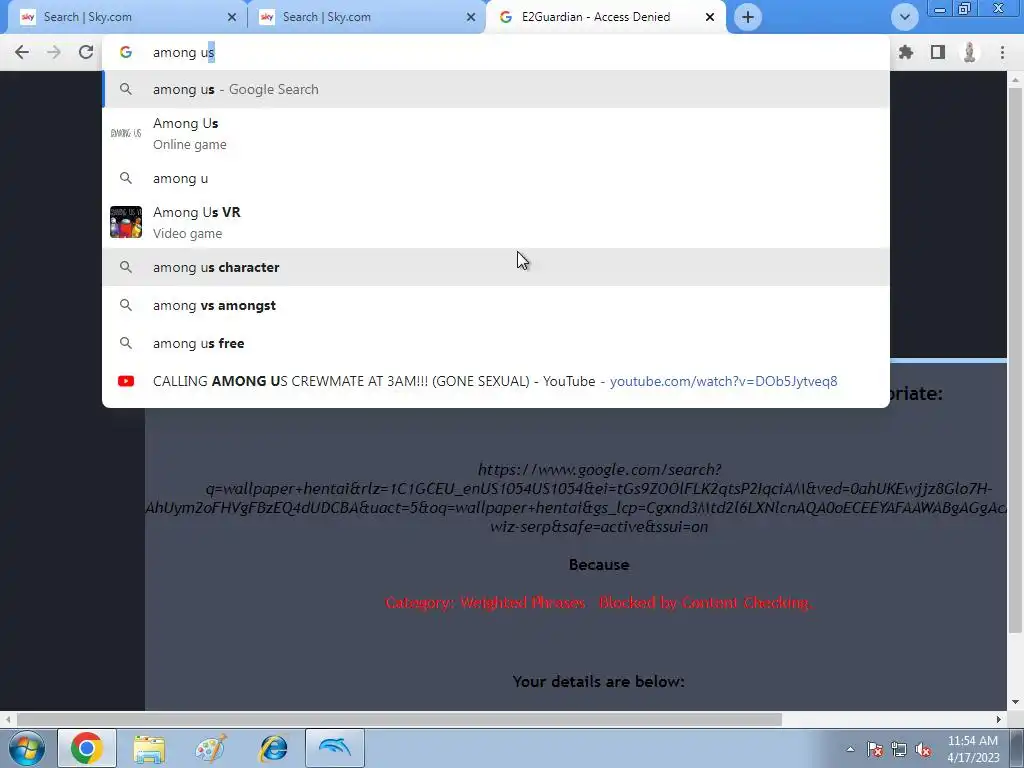Image resolution: width=1024 pixels, height=768 pixels.
Task: Choose 'among us - Google Search' suggestion
Action: (496, 89)
